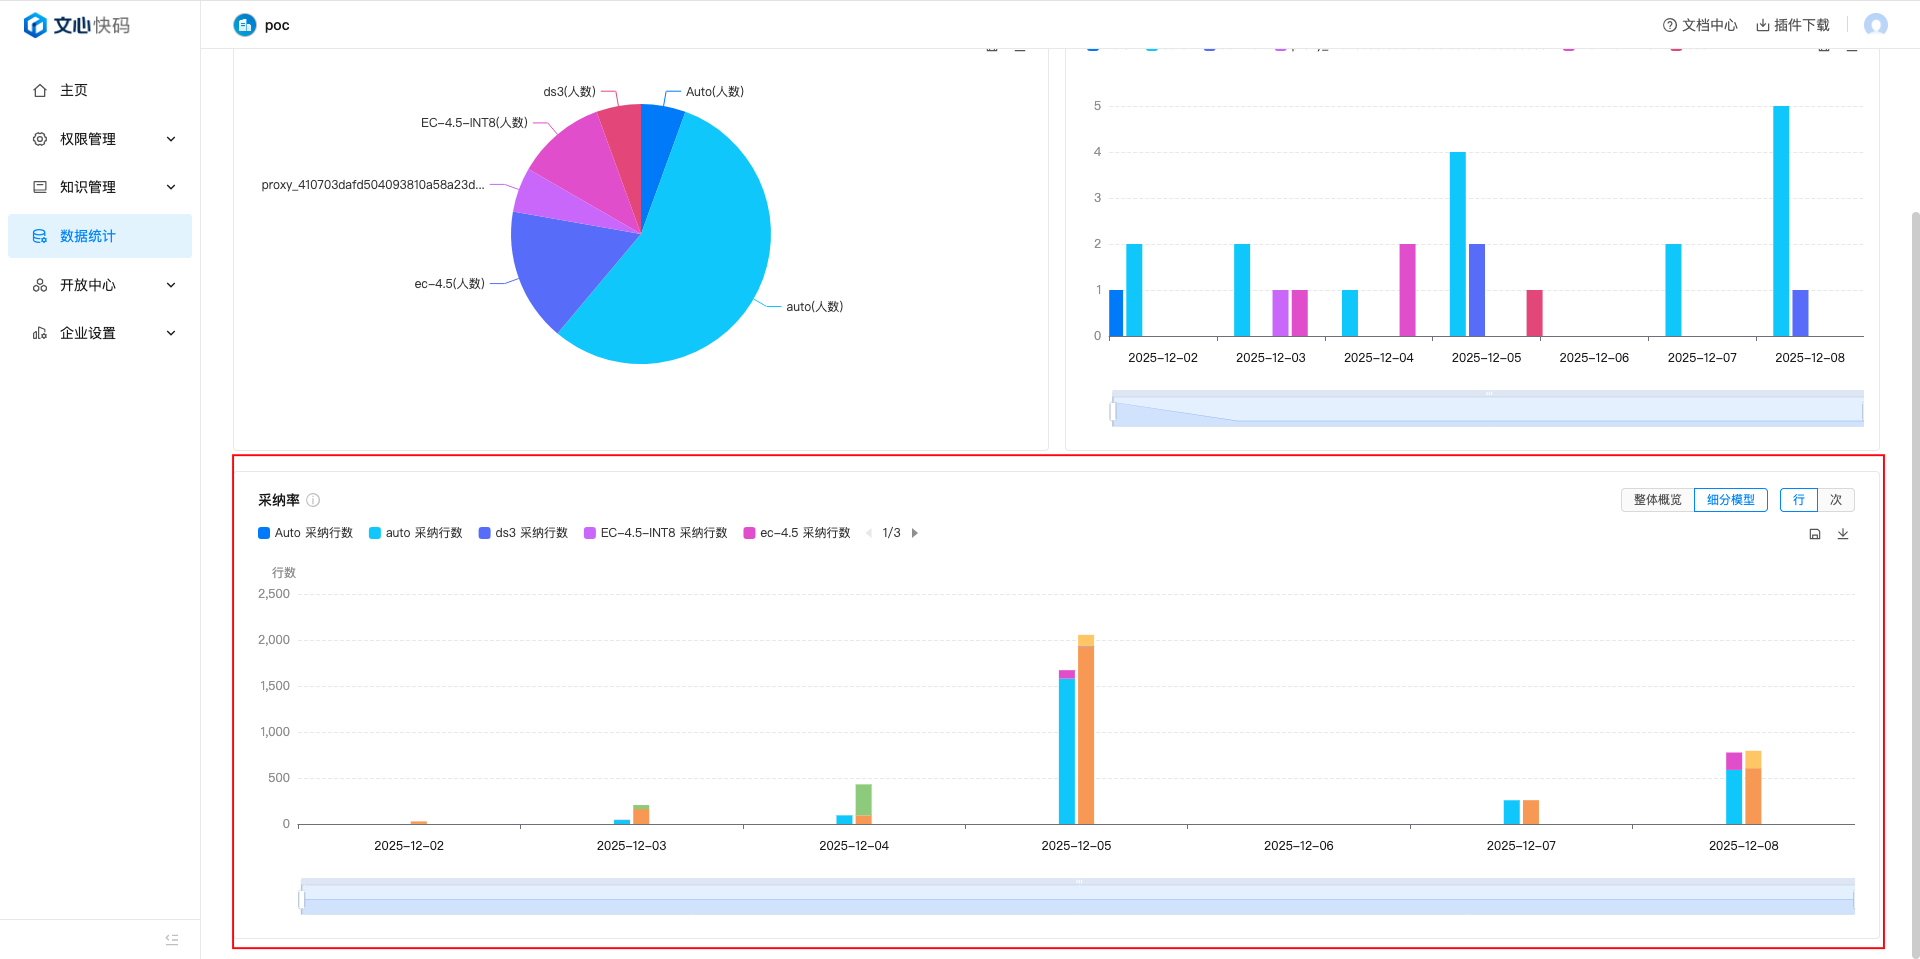The image size is (1920, 959).
Task: Switch to the 整体概览 view
Action: pyautogui.click(x=1657, y=500)
